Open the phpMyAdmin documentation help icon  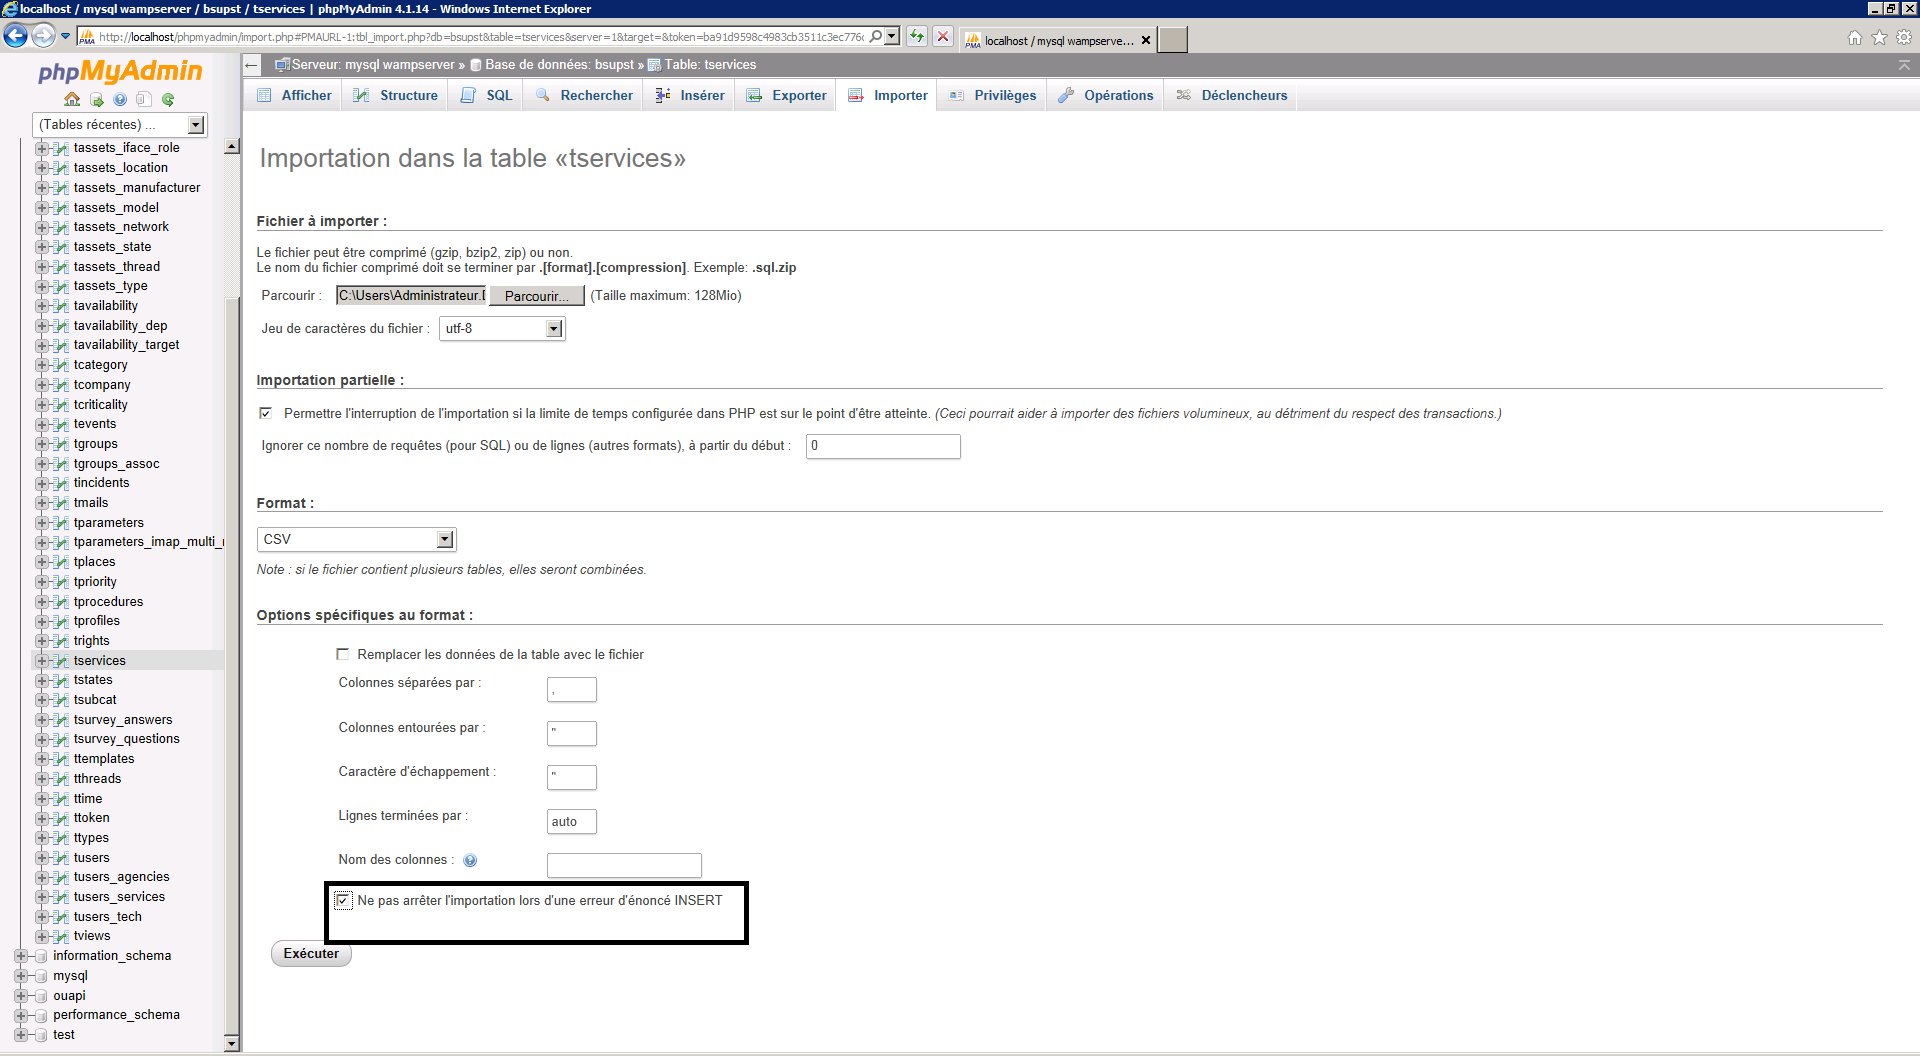point(120,99)
